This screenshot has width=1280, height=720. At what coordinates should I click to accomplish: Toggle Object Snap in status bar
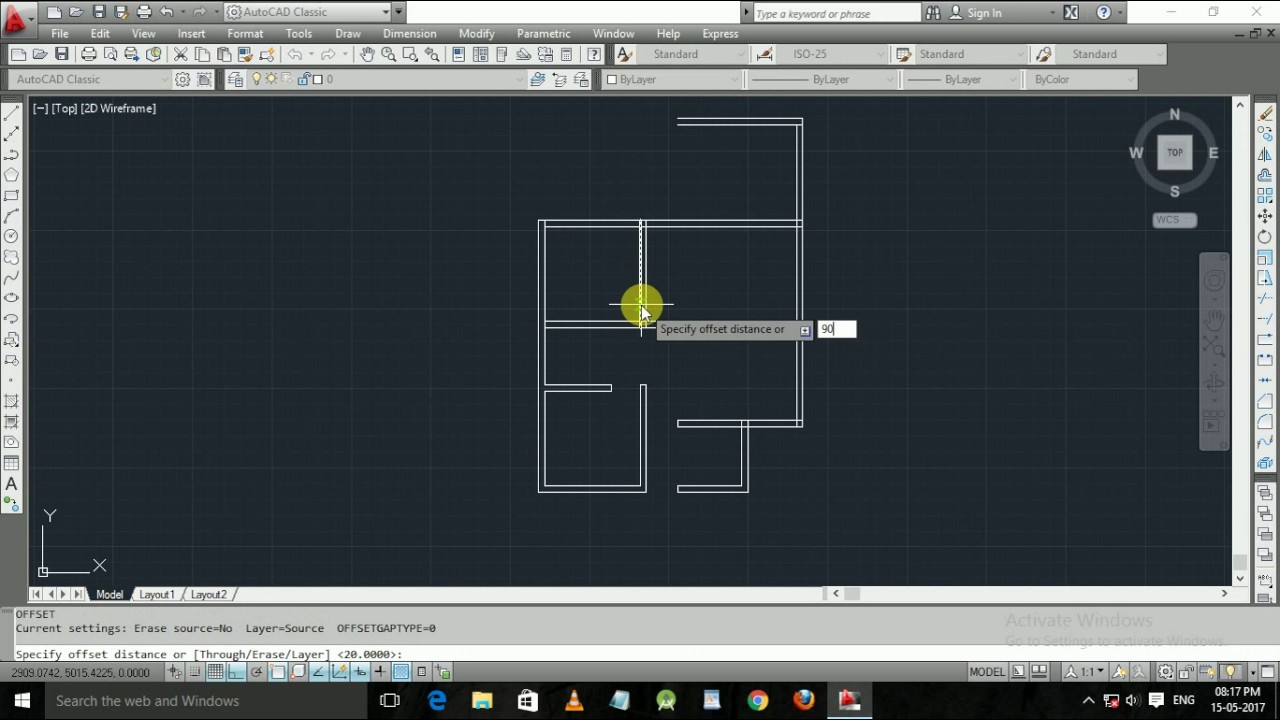277,672
